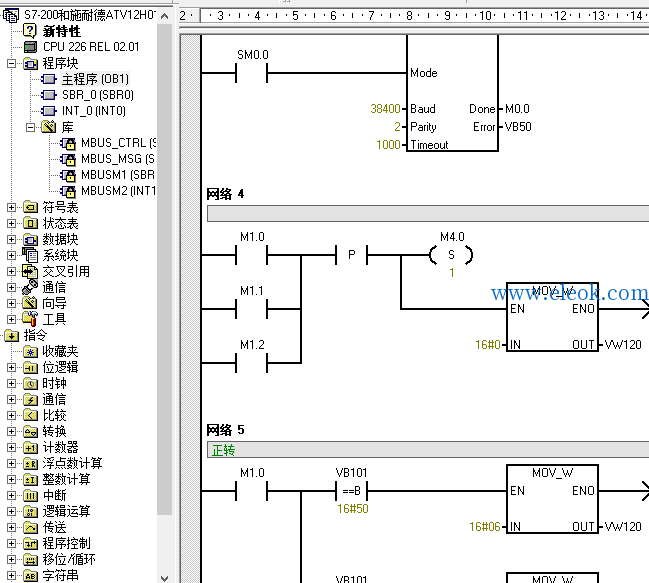This screenshot has width=649, height=583.
Task: Click the 1000 Timeout value
Action: pos(388,145)
